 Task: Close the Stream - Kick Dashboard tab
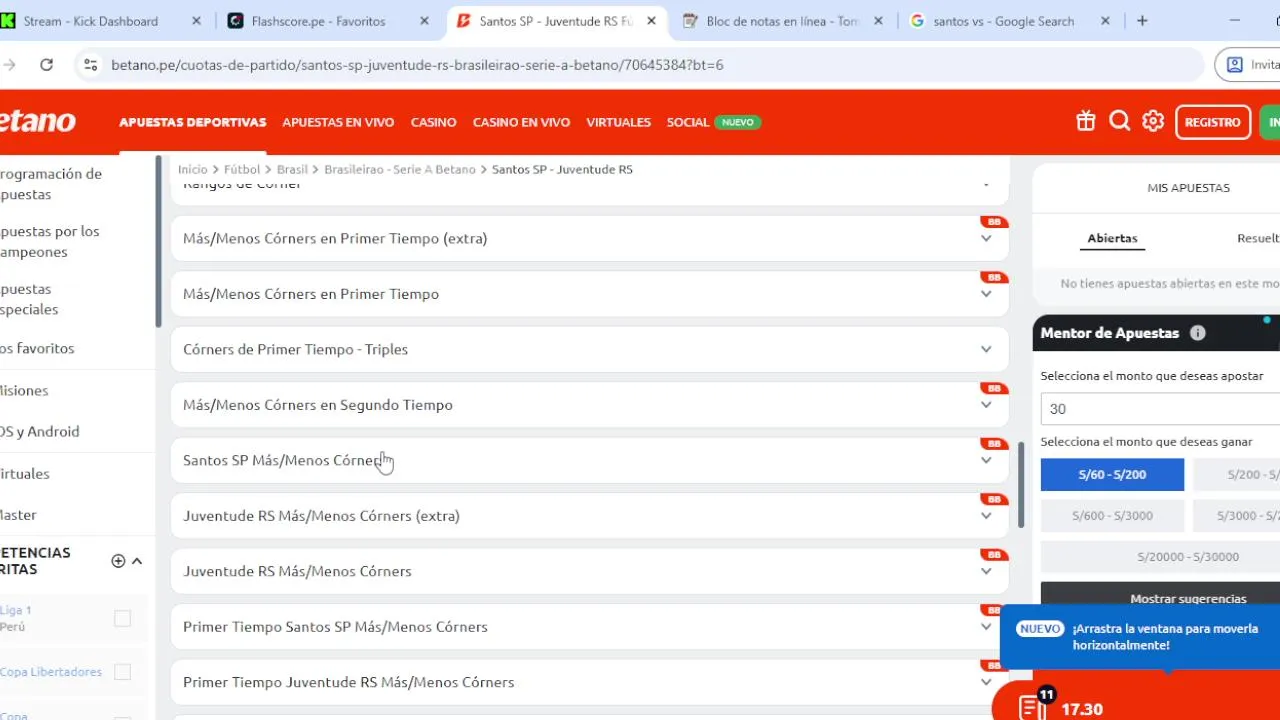196,21
